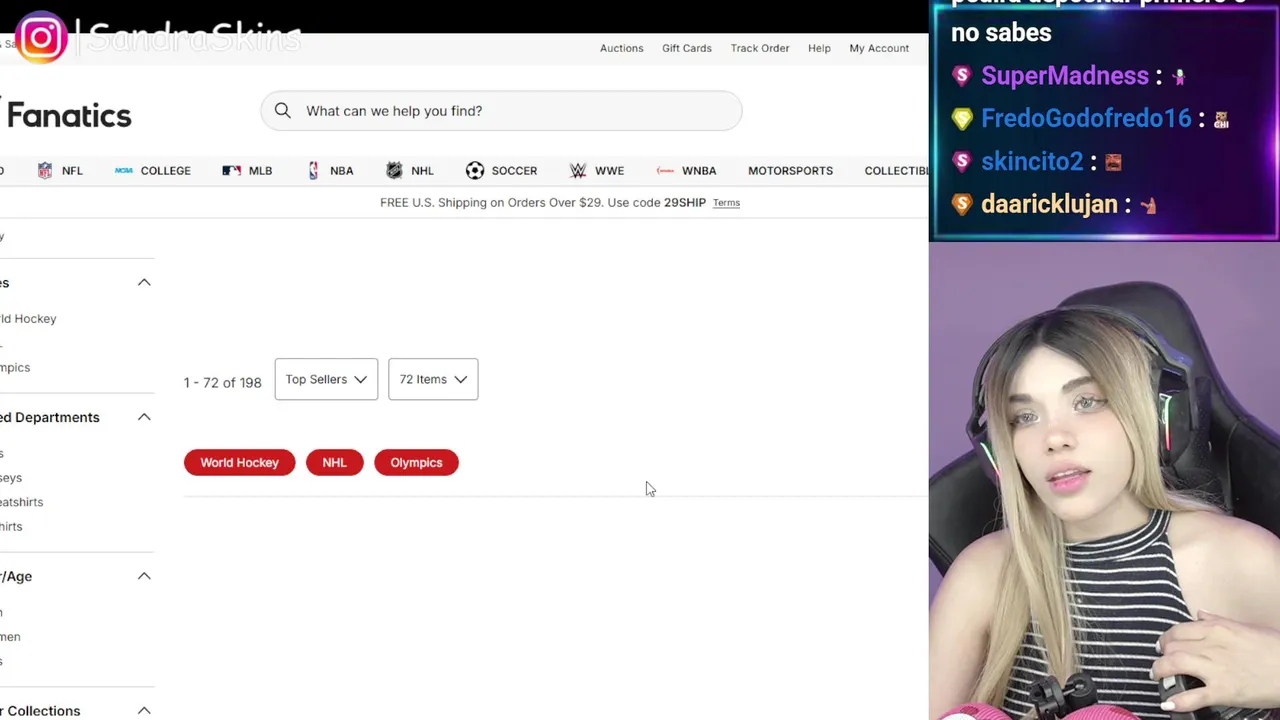Click the NFL shield icon

pyautogui.click(x=45, y=171)
